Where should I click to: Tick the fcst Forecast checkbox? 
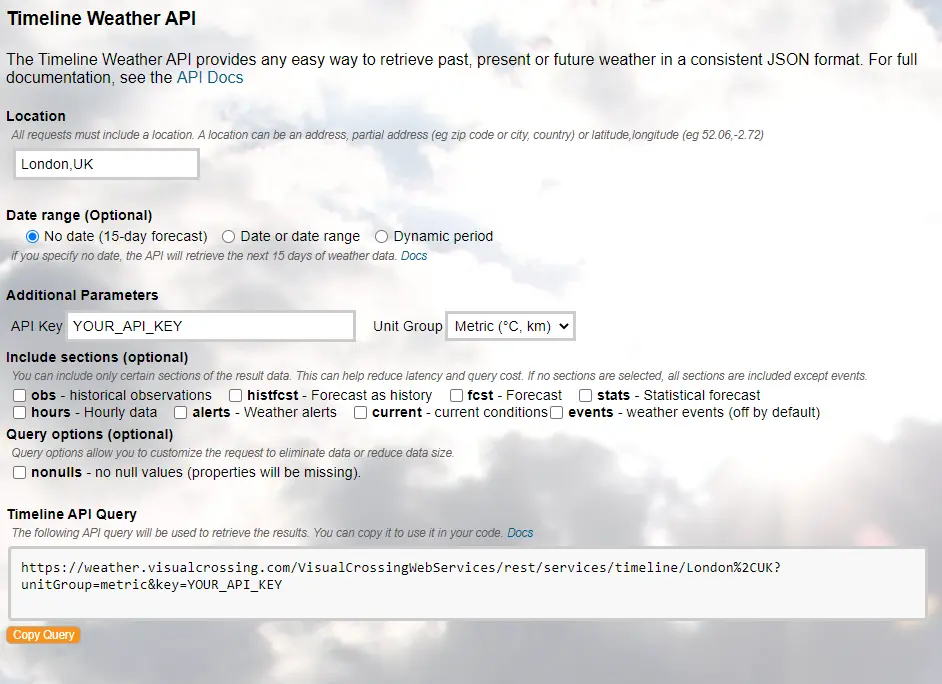pos(456,395)
